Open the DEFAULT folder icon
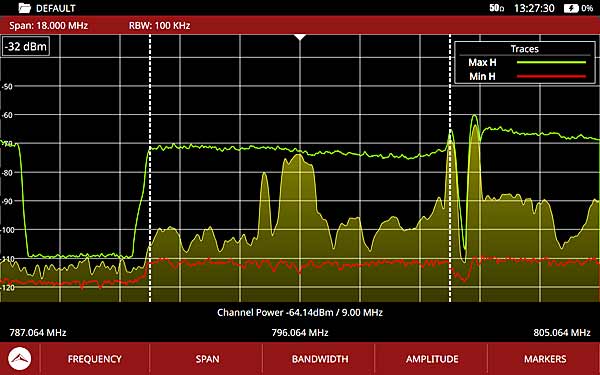Image resolution: width=600 pixels, height=375 pixels. (25, 8)
